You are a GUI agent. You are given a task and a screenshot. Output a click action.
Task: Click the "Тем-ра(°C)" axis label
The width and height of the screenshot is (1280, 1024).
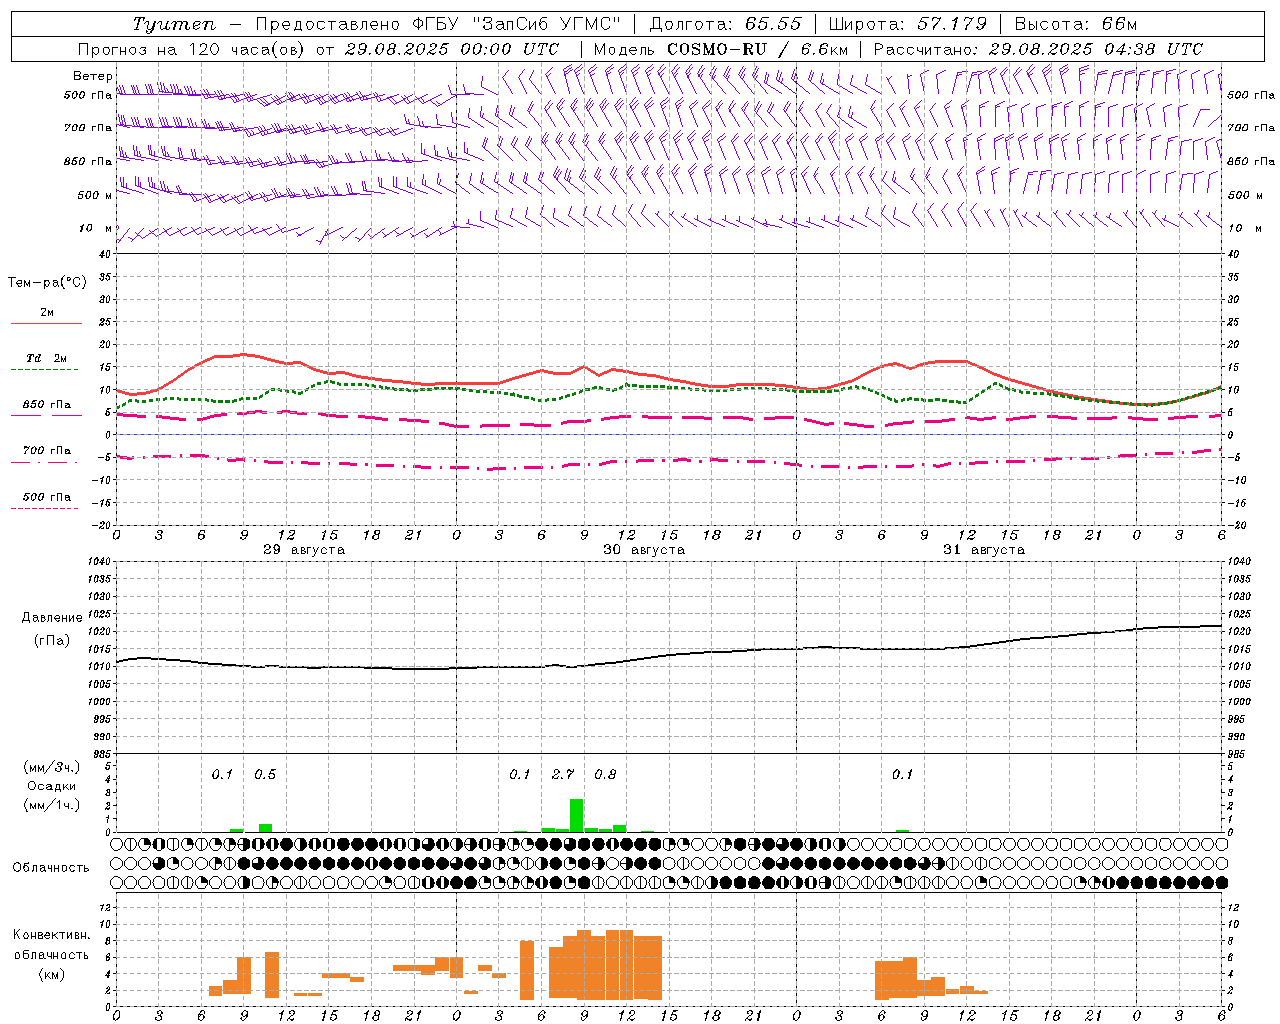pyautogui.click(x=47, y=283)
